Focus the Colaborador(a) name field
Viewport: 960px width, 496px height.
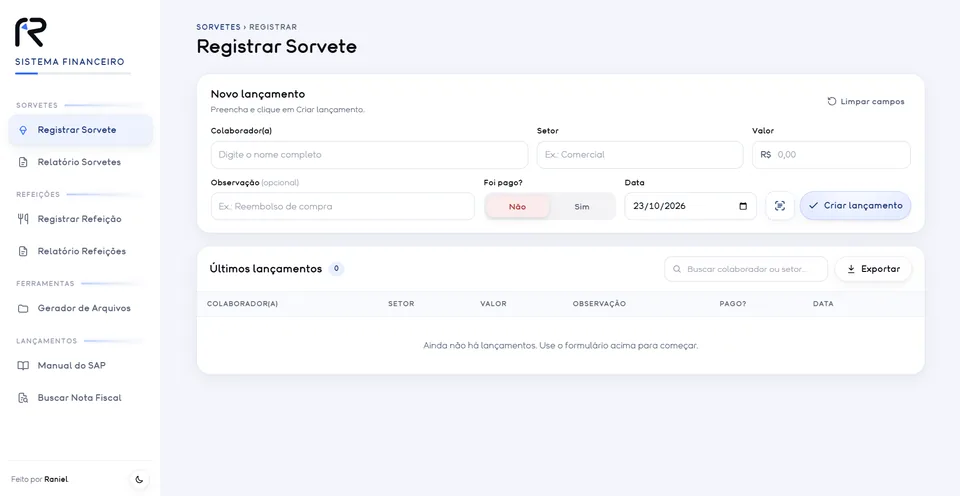[x=369, y=155]
